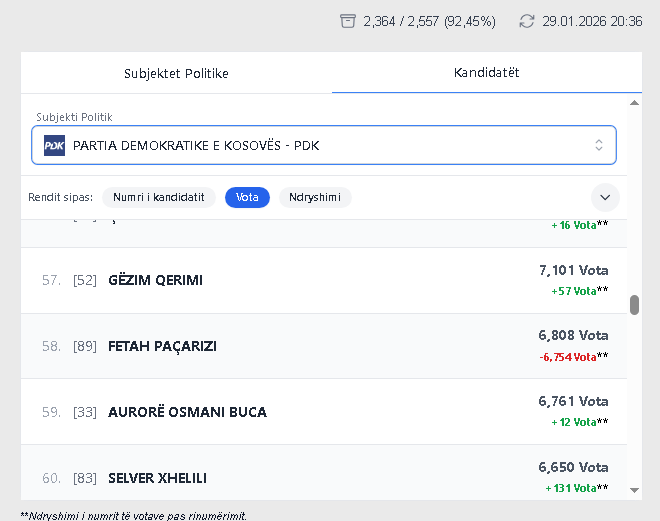Click the up-down arrows in party selector

599,145
